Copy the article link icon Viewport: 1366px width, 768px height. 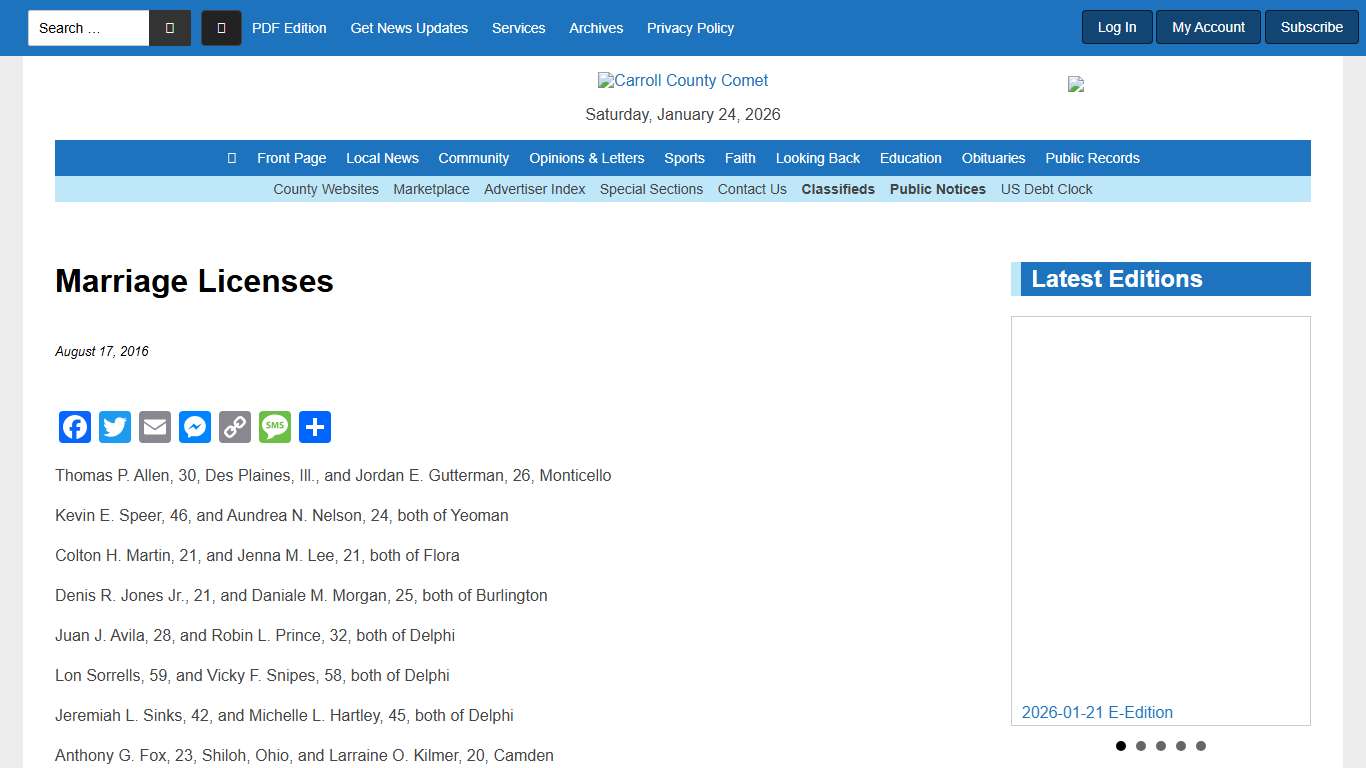(235, 427)
